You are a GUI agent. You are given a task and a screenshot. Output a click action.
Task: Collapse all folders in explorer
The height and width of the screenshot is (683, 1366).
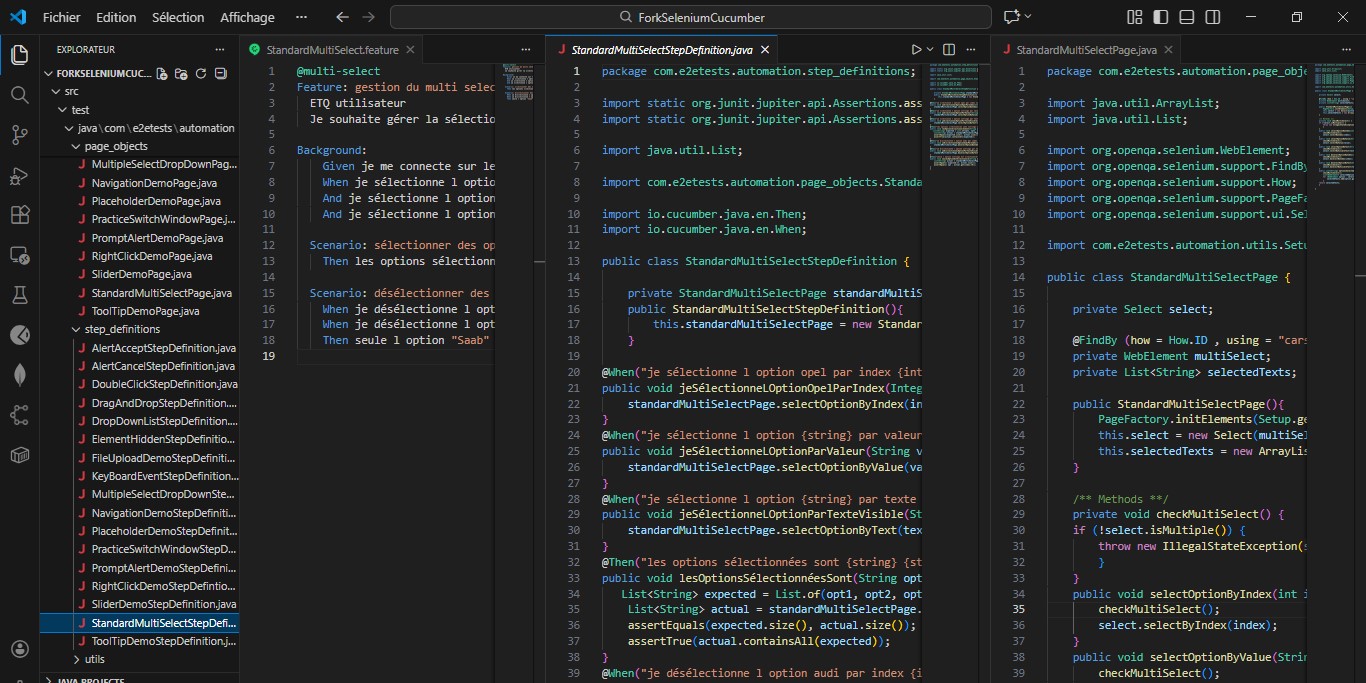coord(221,74)
